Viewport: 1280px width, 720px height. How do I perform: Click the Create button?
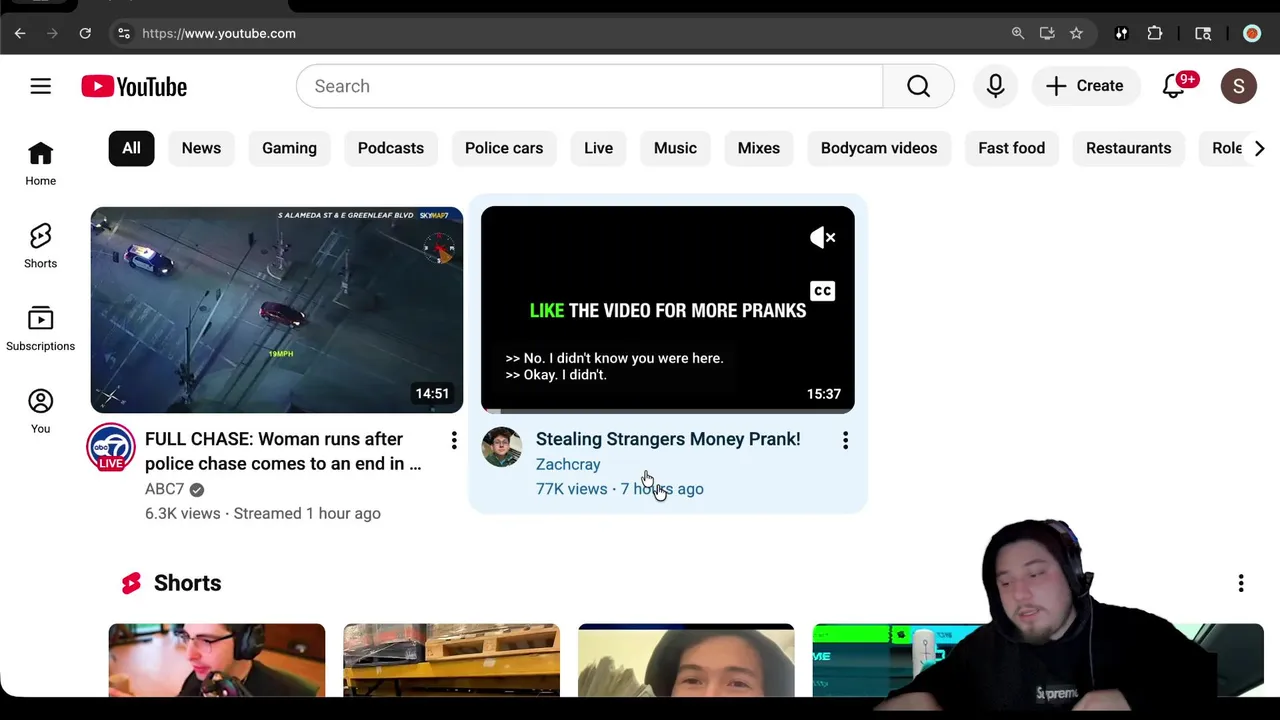coord(1085,86)
